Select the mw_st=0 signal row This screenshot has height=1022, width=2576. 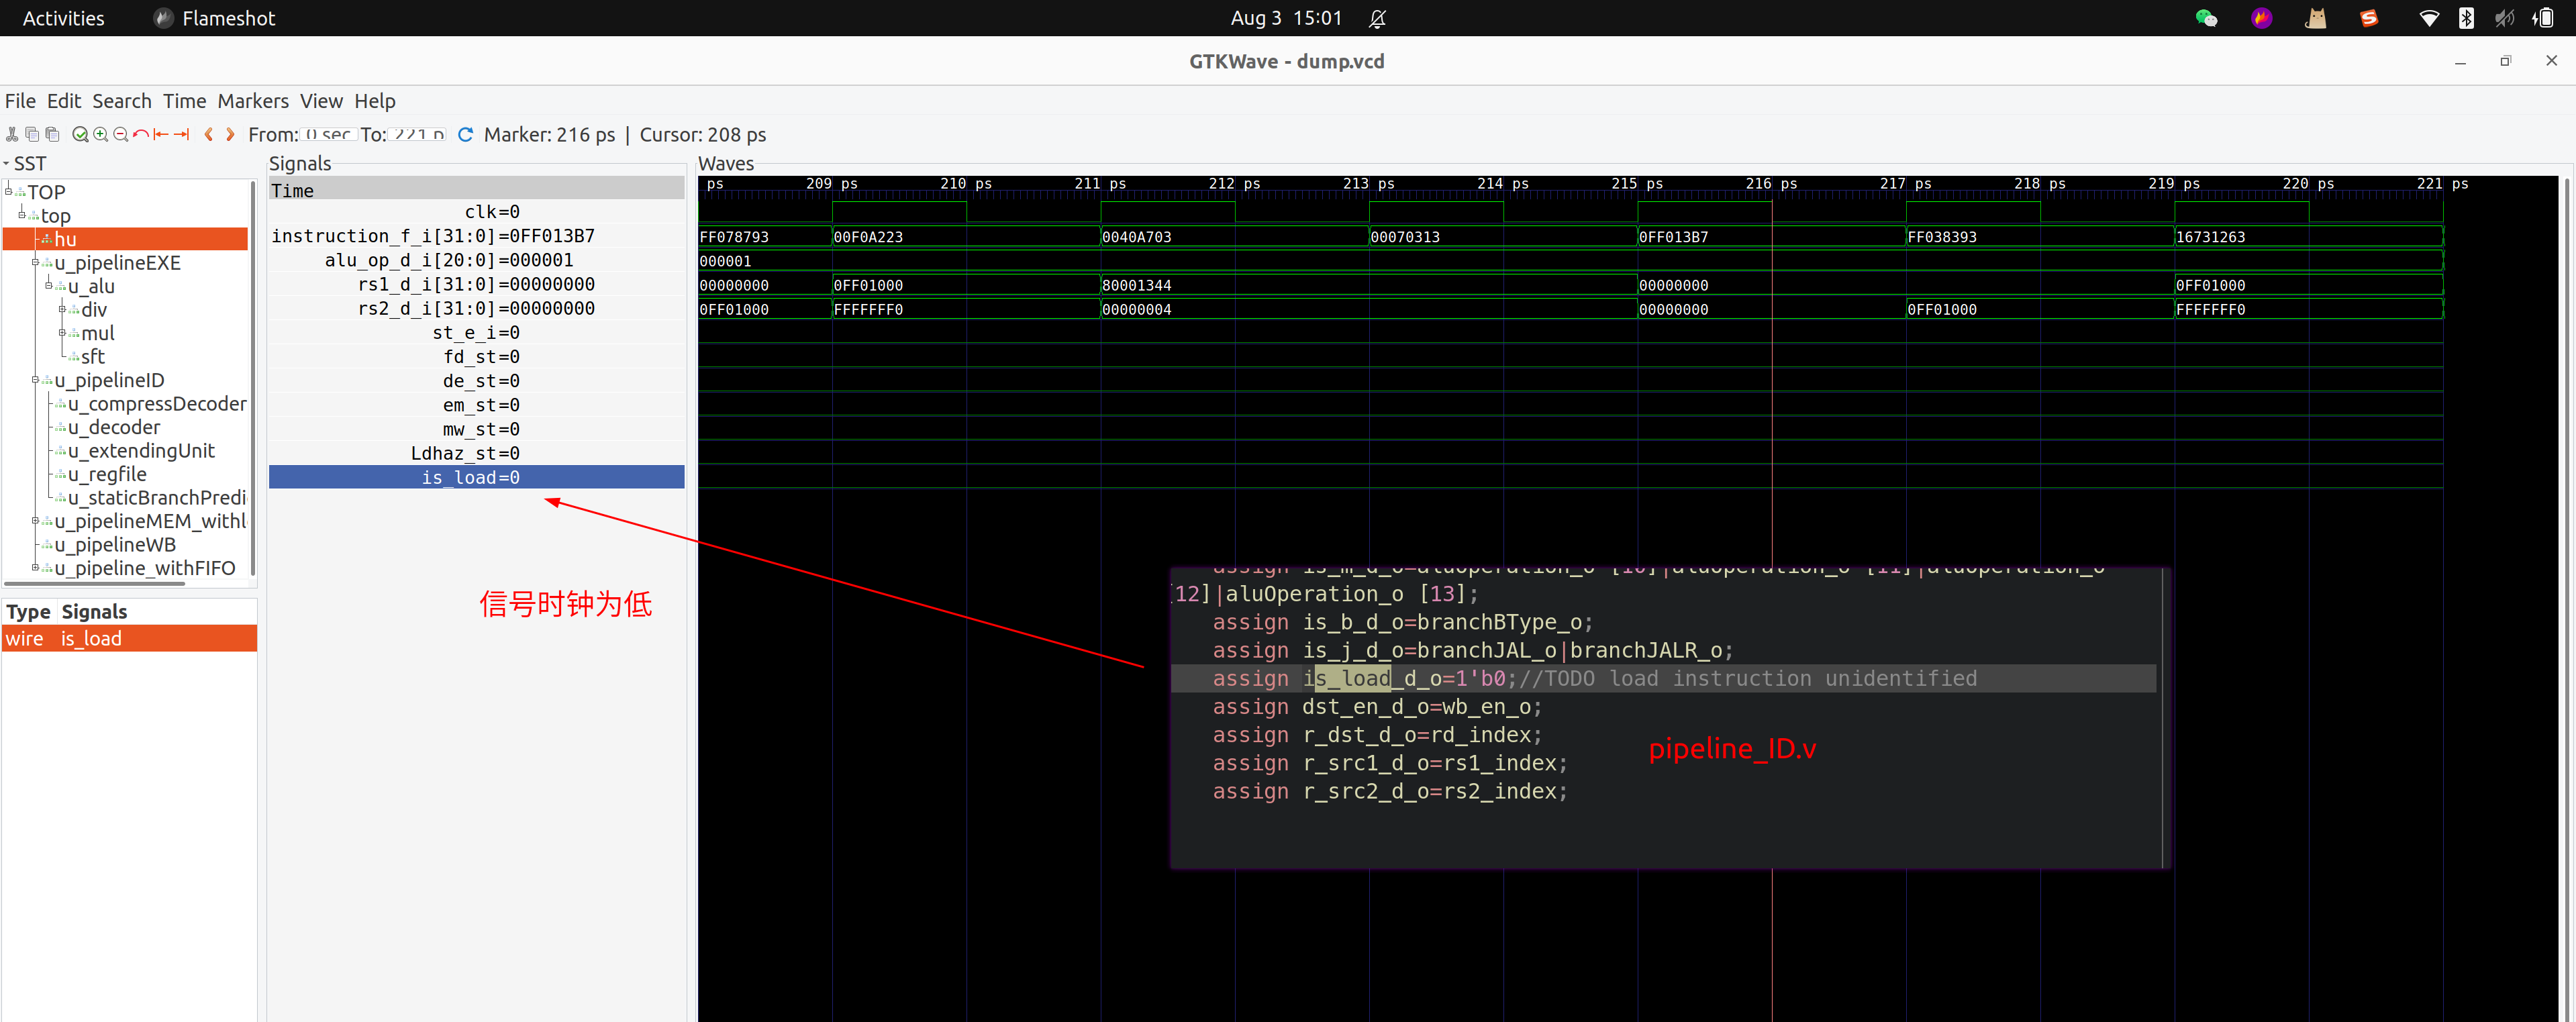pyautogui.click(x=477, y=429)
